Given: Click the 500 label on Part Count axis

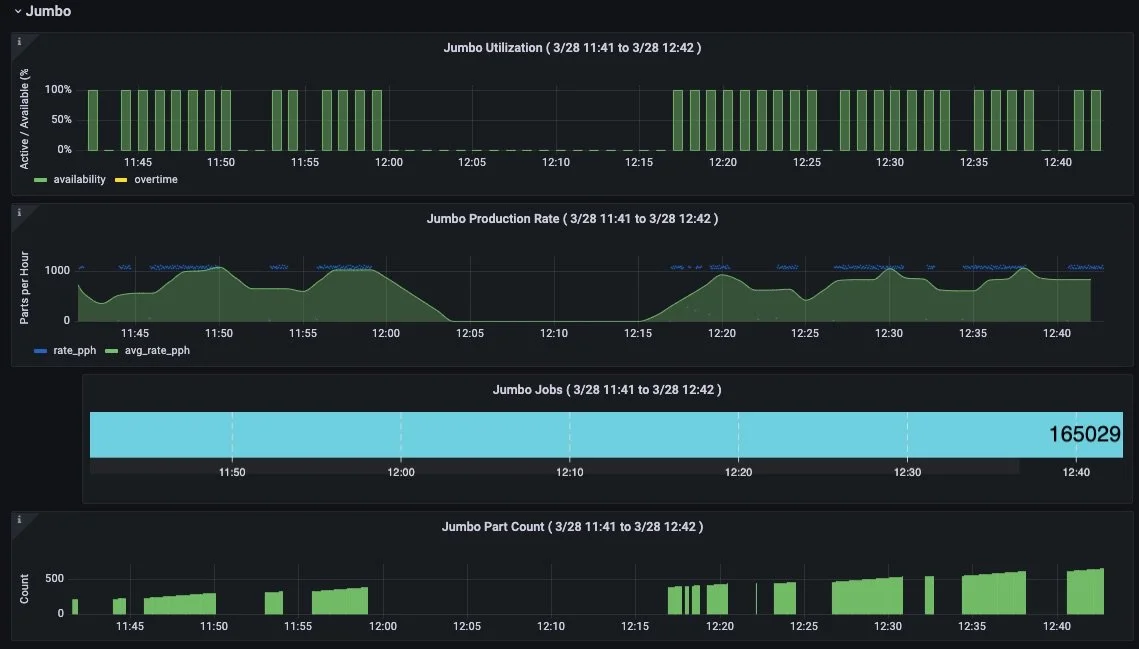Looking at the screenshot, I should coord(54,579).
